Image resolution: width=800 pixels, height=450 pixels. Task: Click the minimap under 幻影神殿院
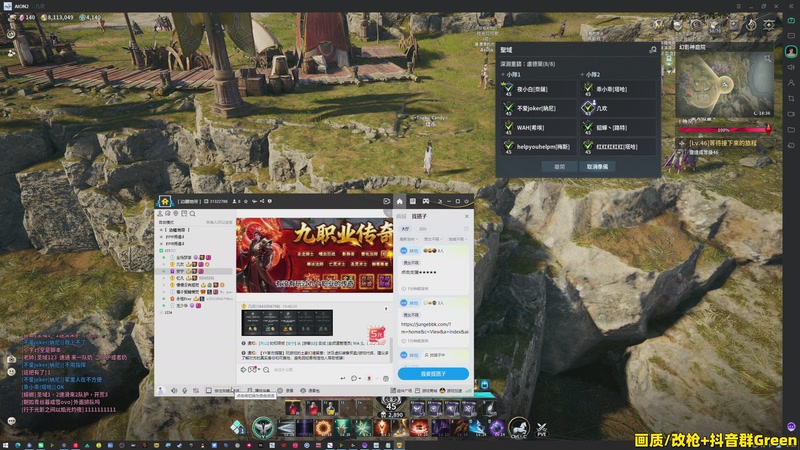click(724, 85)
